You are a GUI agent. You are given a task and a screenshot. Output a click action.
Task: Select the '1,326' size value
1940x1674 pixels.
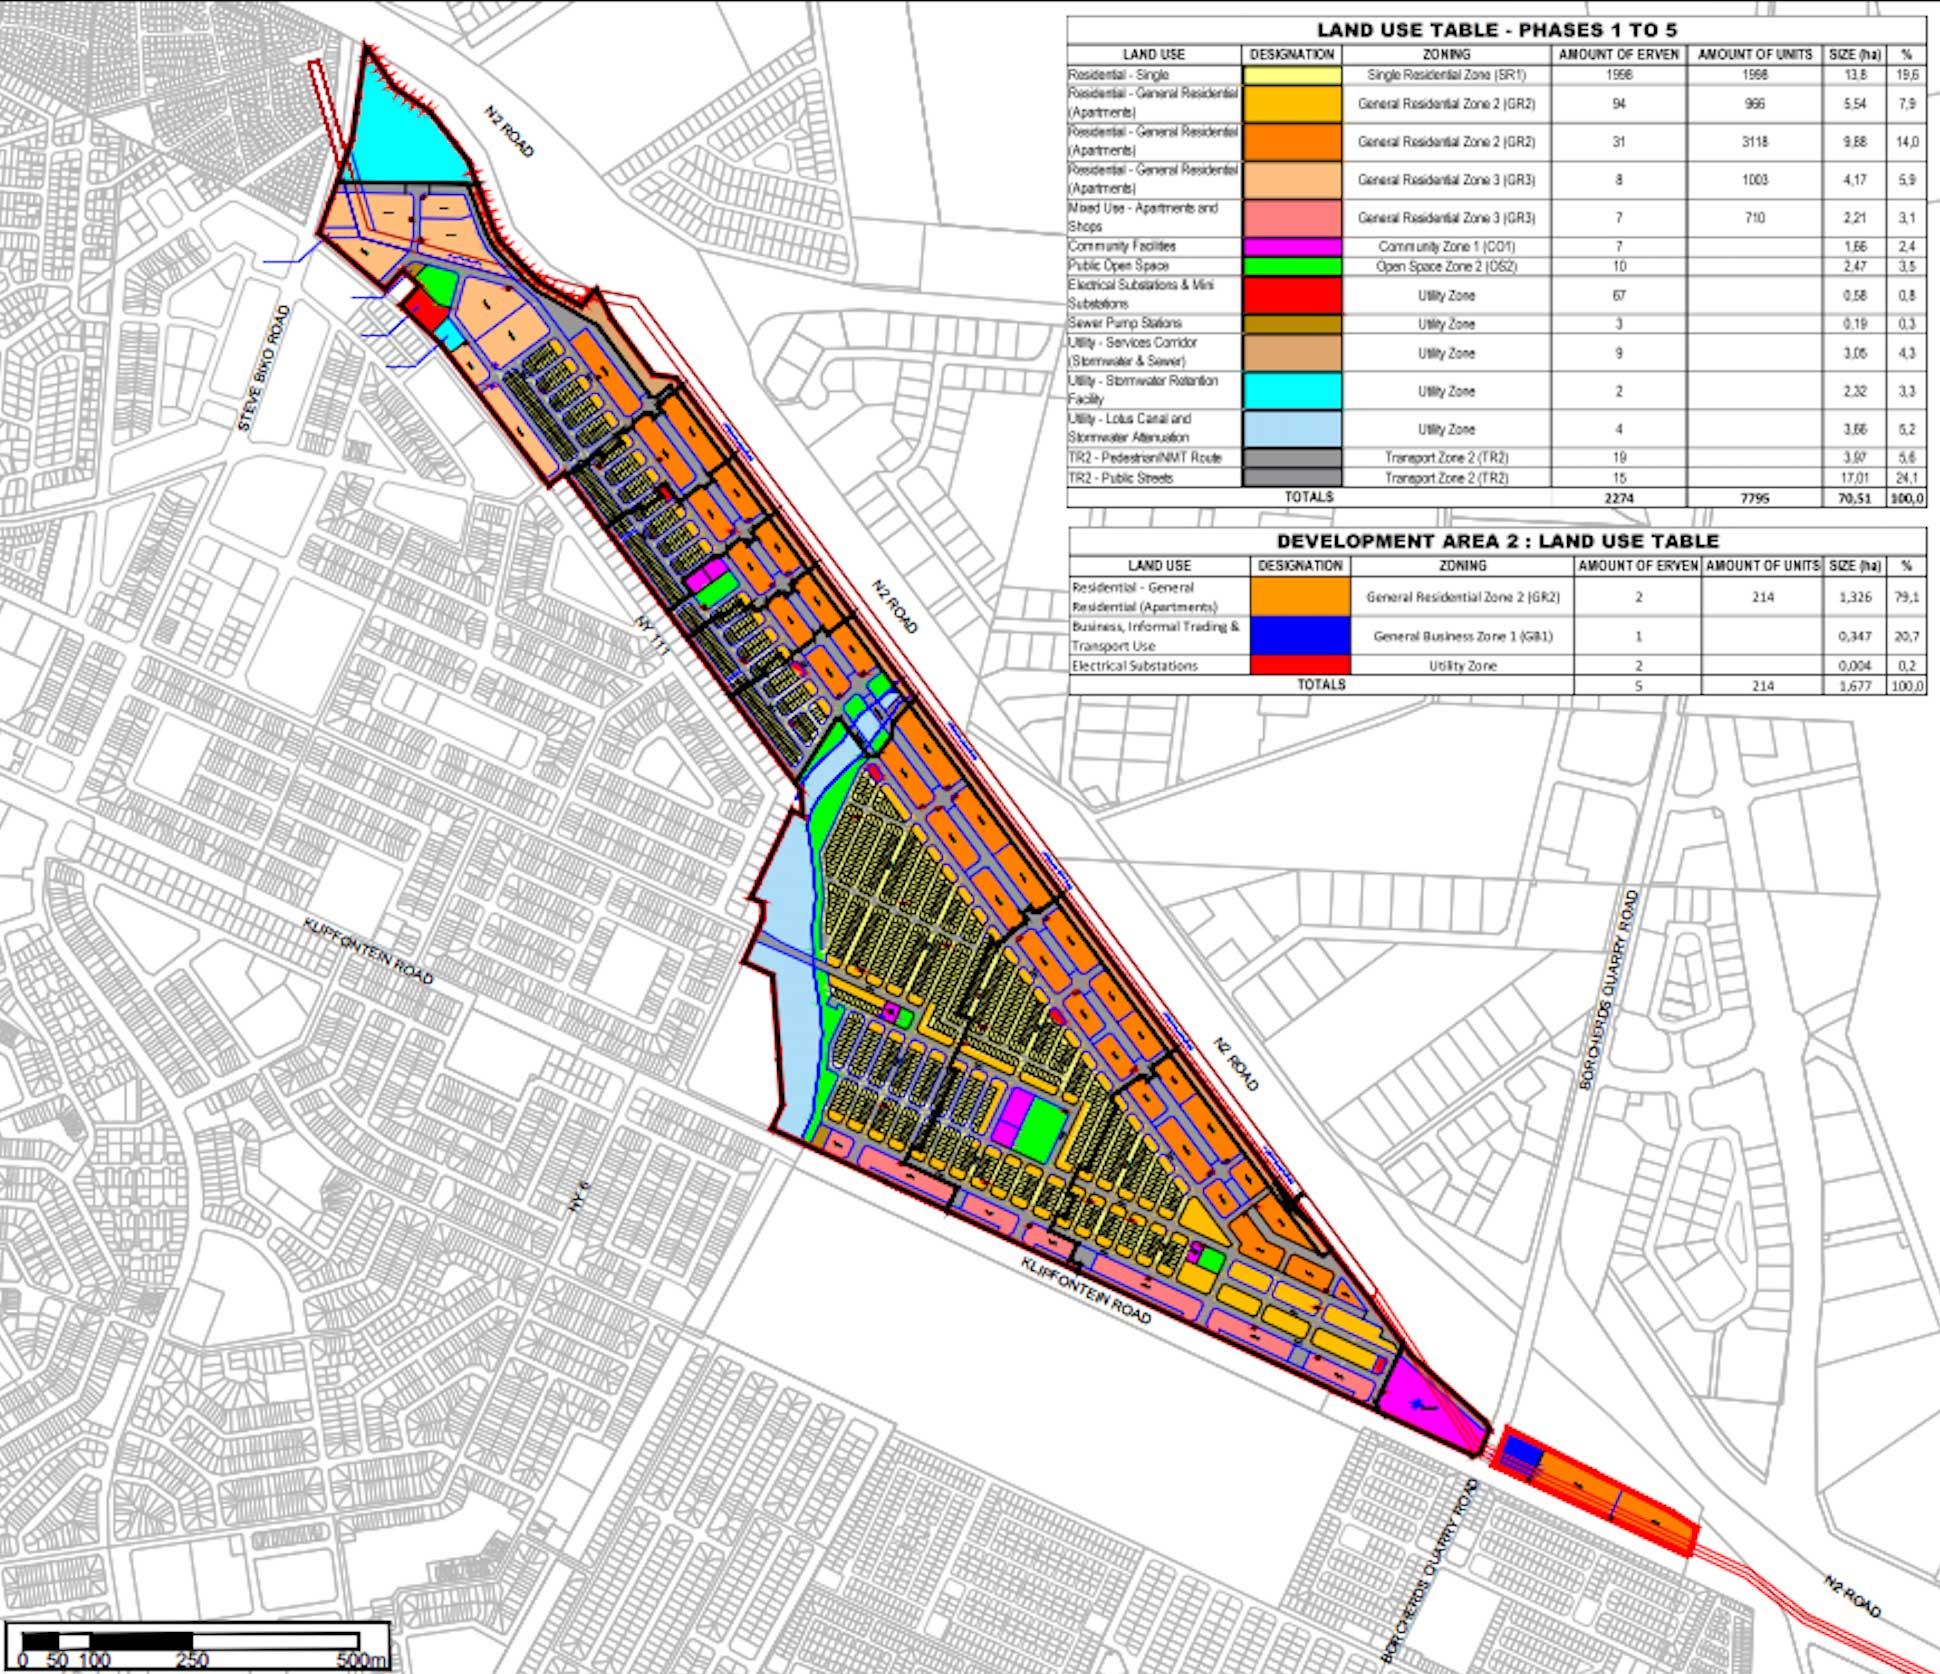[1855, 597]
